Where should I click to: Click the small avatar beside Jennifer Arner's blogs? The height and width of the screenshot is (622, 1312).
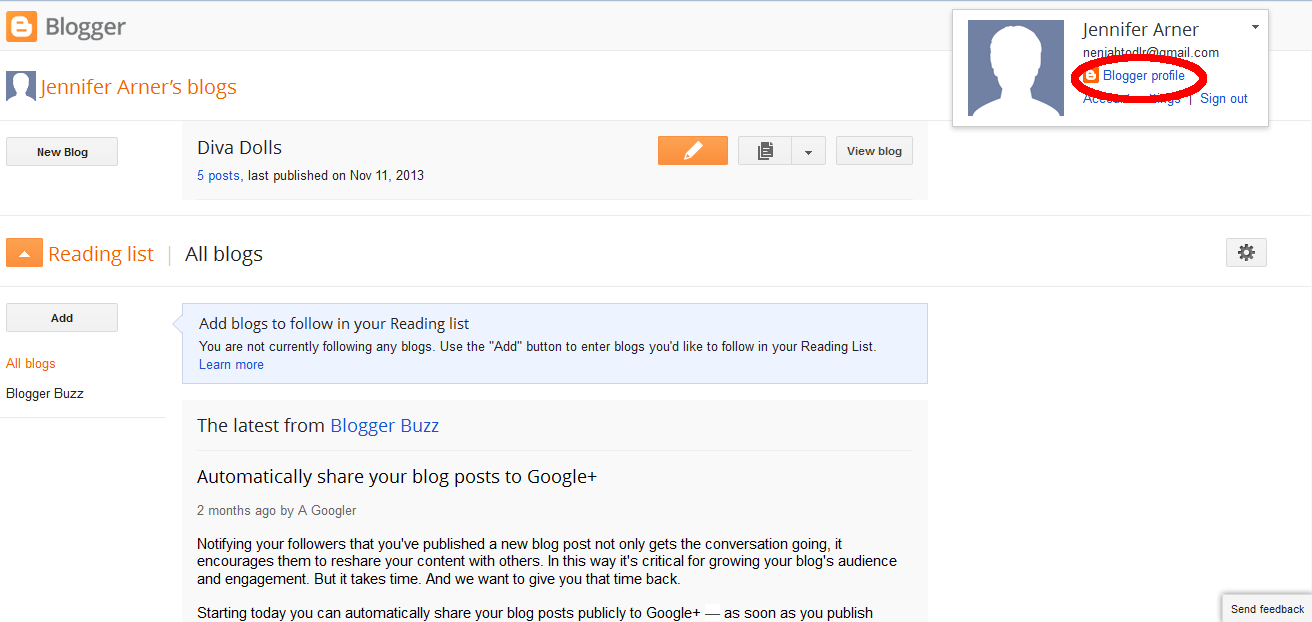click(x=21, y=86)
